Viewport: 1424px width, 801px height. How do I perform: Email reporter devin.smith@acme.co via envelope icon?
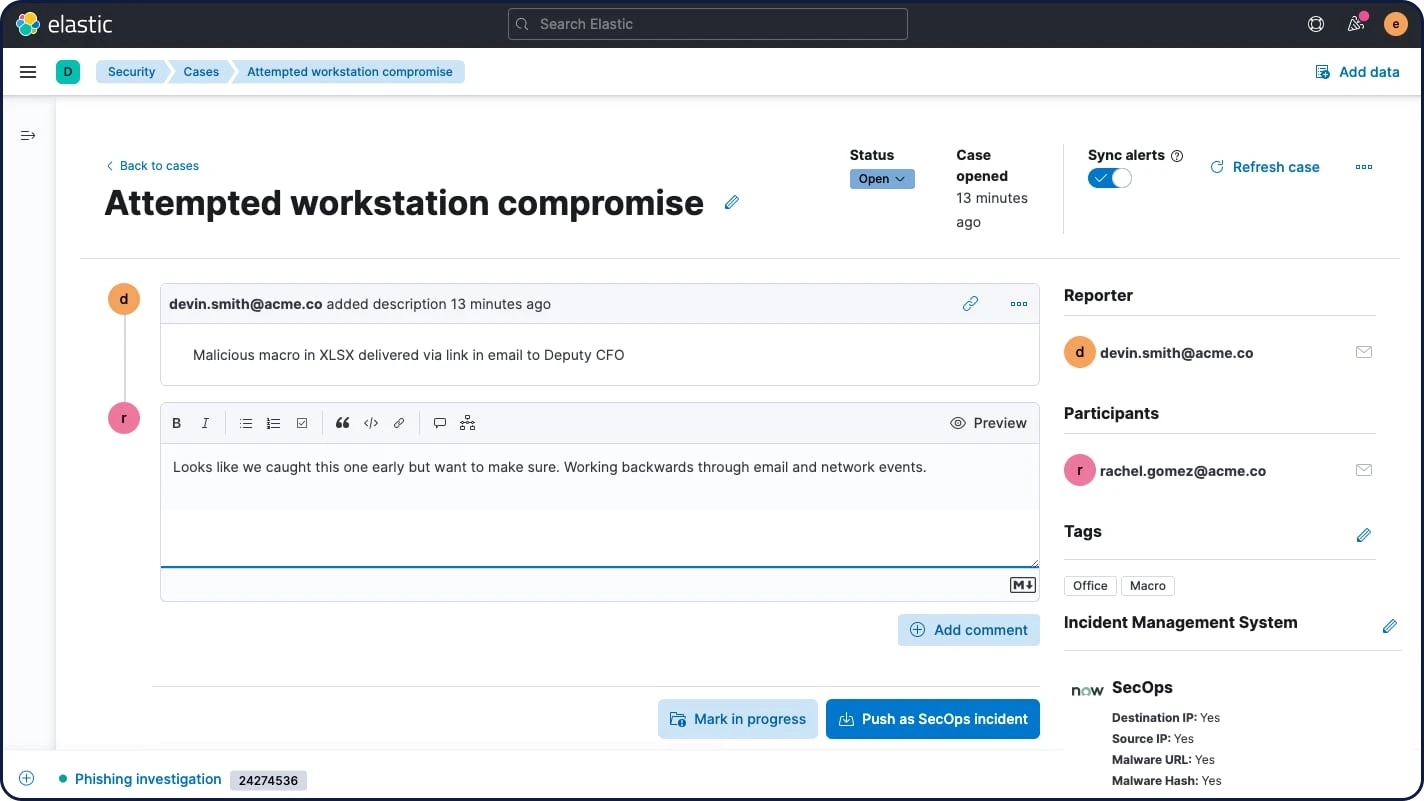click(1364, 352)
